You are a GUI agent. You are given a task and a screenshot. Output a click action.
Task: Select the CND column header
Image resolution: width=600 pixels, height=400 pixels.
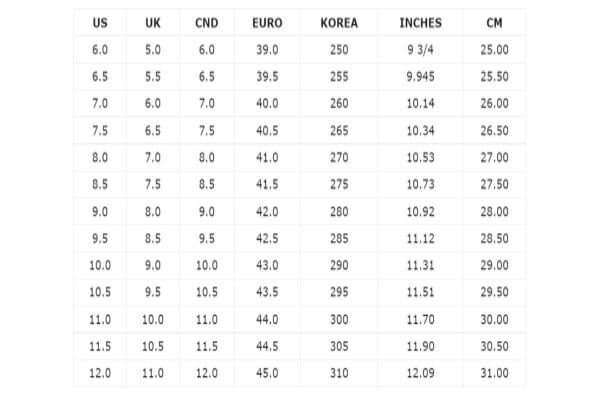click(x=207, y=23)
